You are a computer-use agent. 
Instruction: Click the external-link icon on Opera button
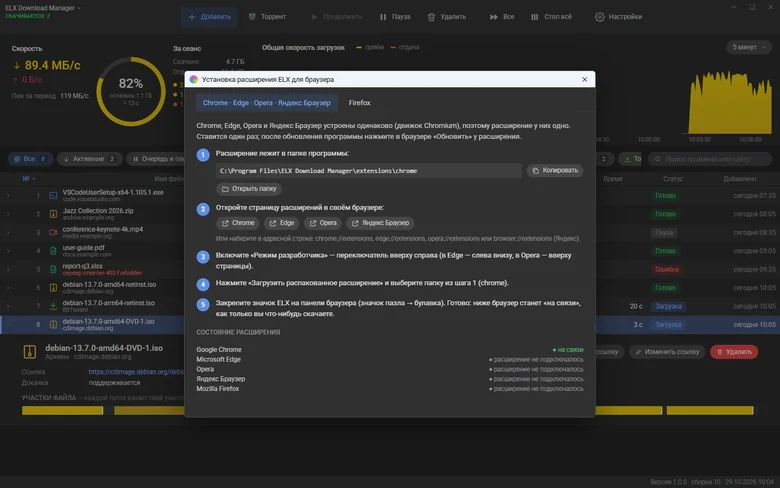pos(313,223)
